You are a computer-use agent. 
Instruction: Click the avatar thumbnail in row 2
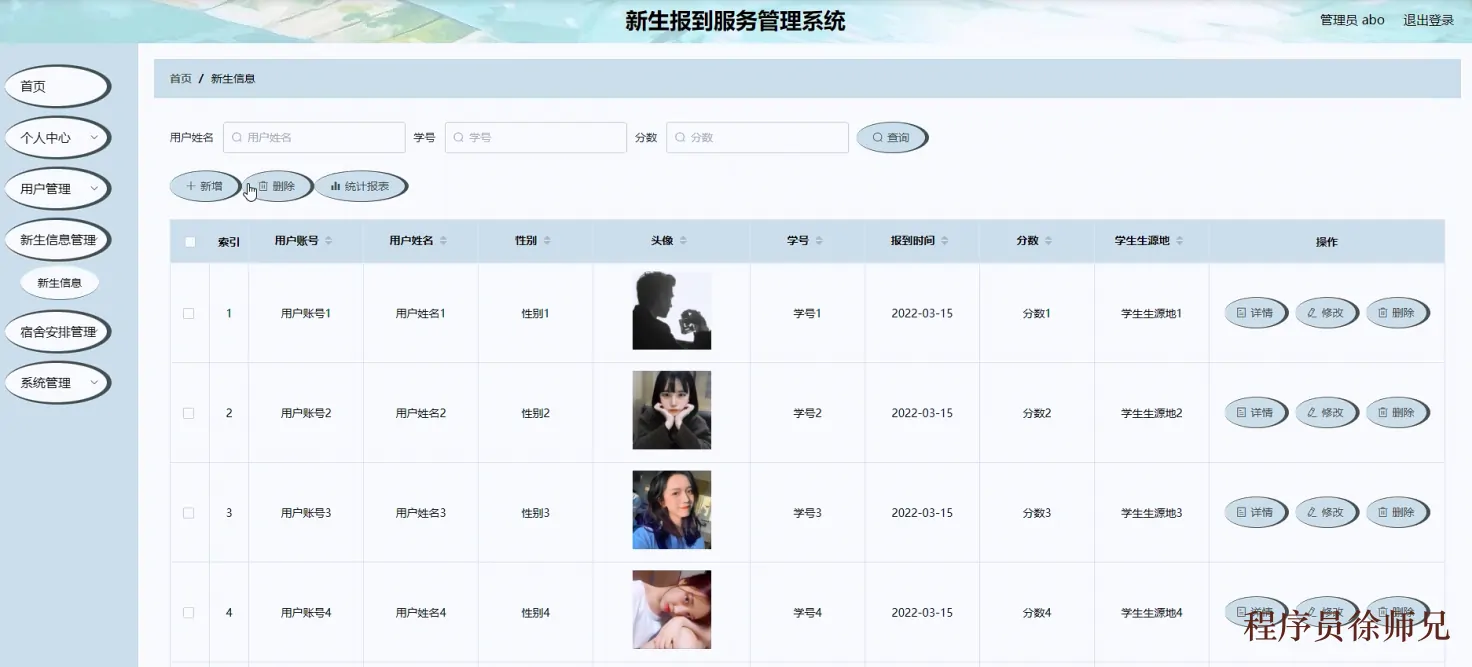pos(672,410)
